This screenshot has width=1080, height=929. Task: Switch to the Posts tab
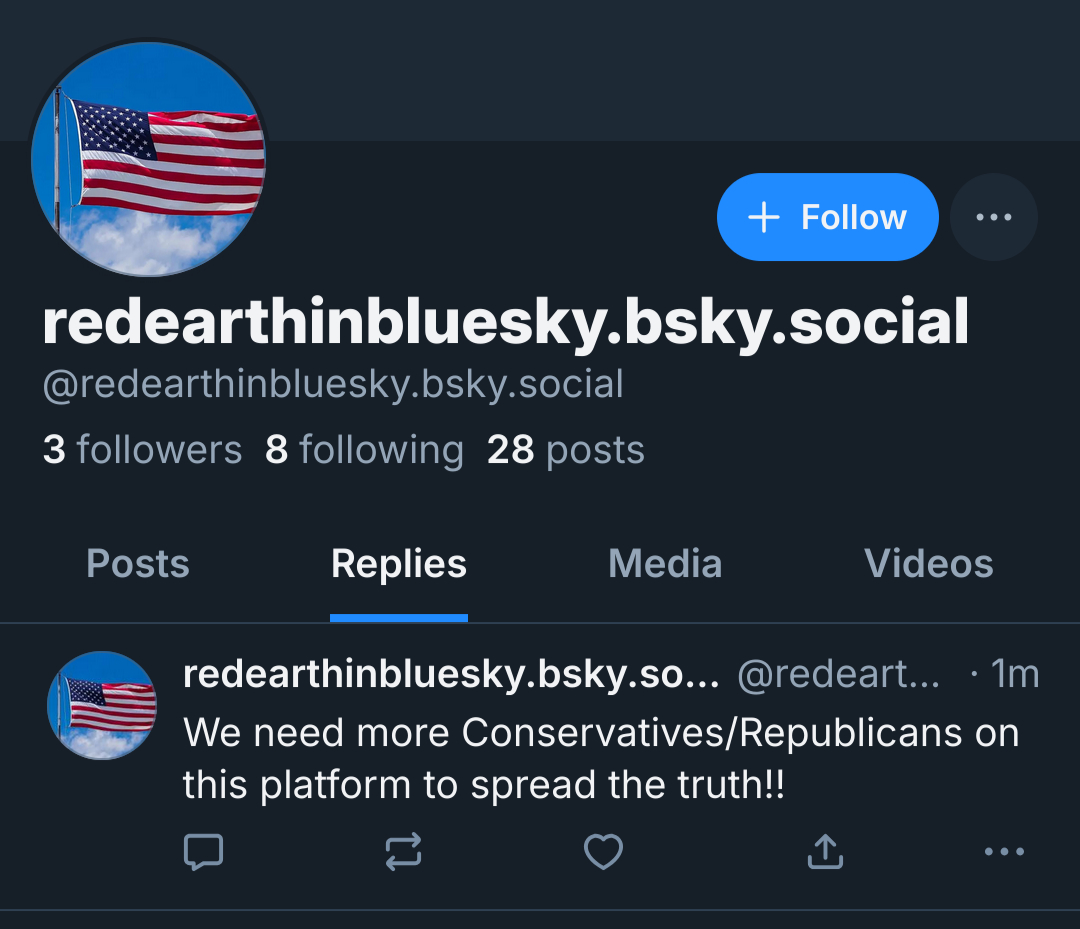[138, 564]
